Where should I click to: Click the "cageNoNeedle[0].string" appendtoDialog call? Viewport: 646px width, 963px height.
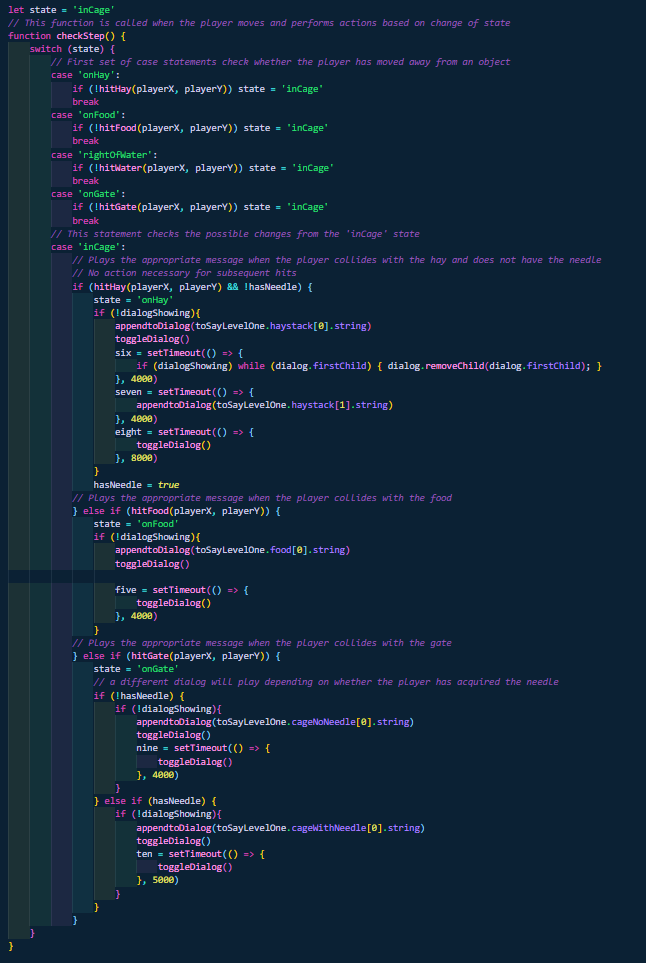(x=275, y=722)
